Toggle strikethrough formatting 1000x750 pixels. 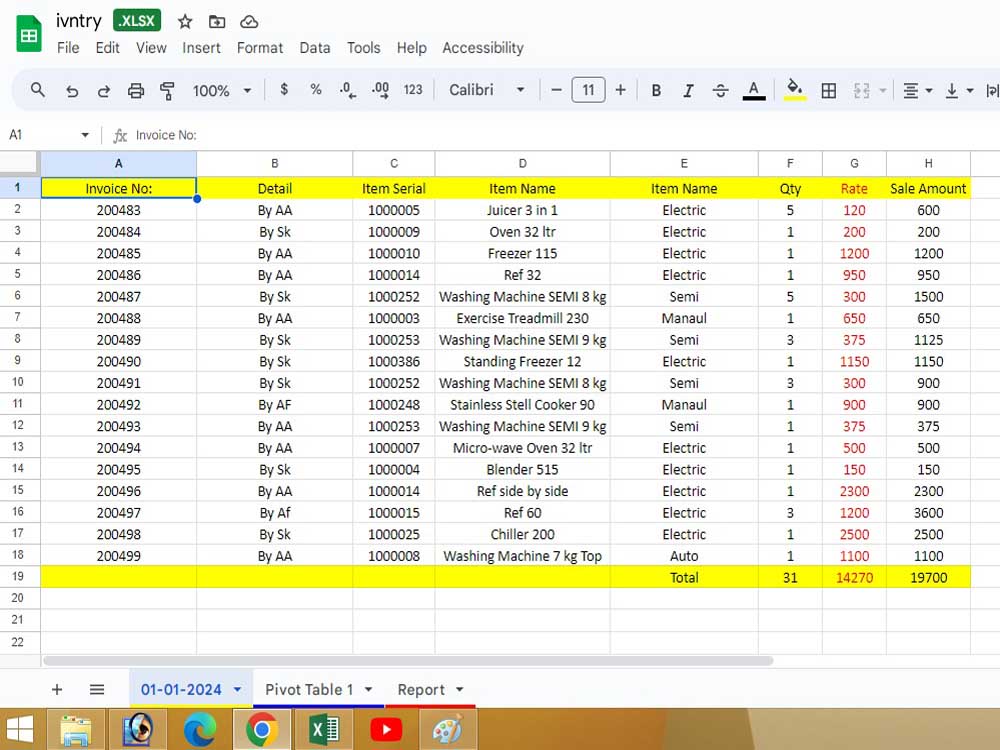point(721,91)
